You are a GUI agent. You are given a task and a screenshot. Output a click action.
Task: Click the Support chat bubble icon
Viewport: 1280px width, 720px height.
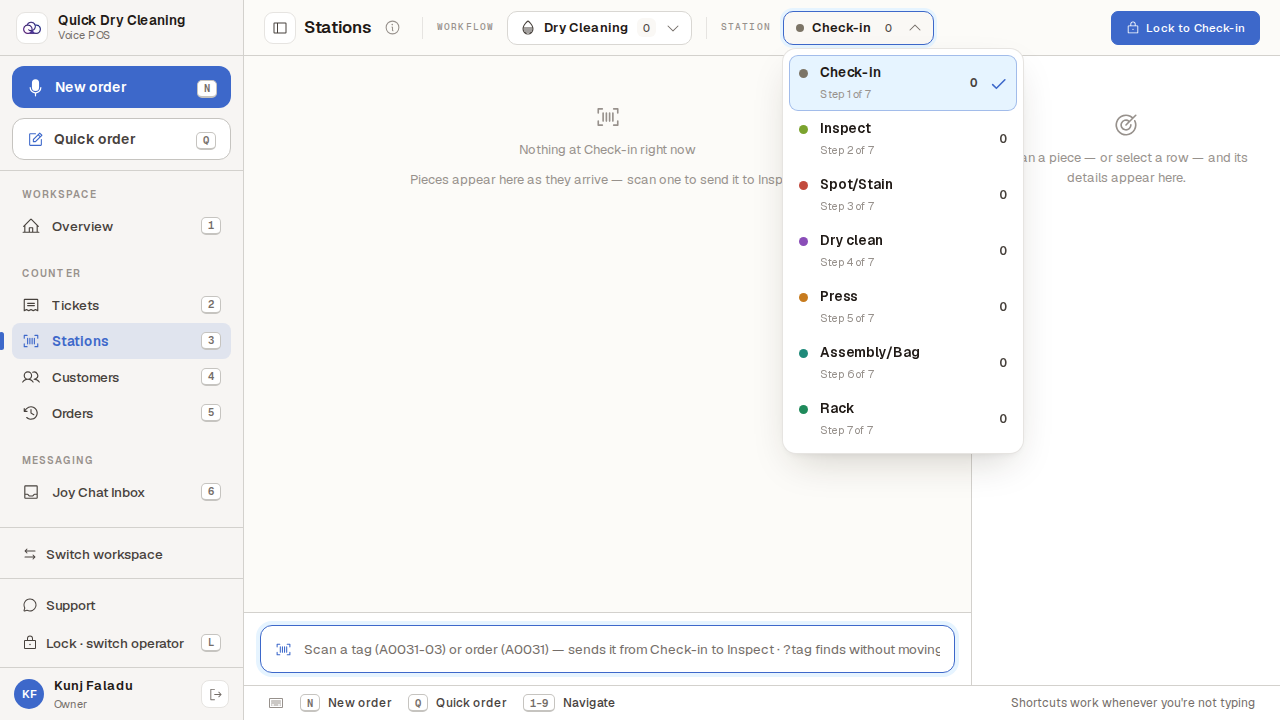click(x=30, y=605)
